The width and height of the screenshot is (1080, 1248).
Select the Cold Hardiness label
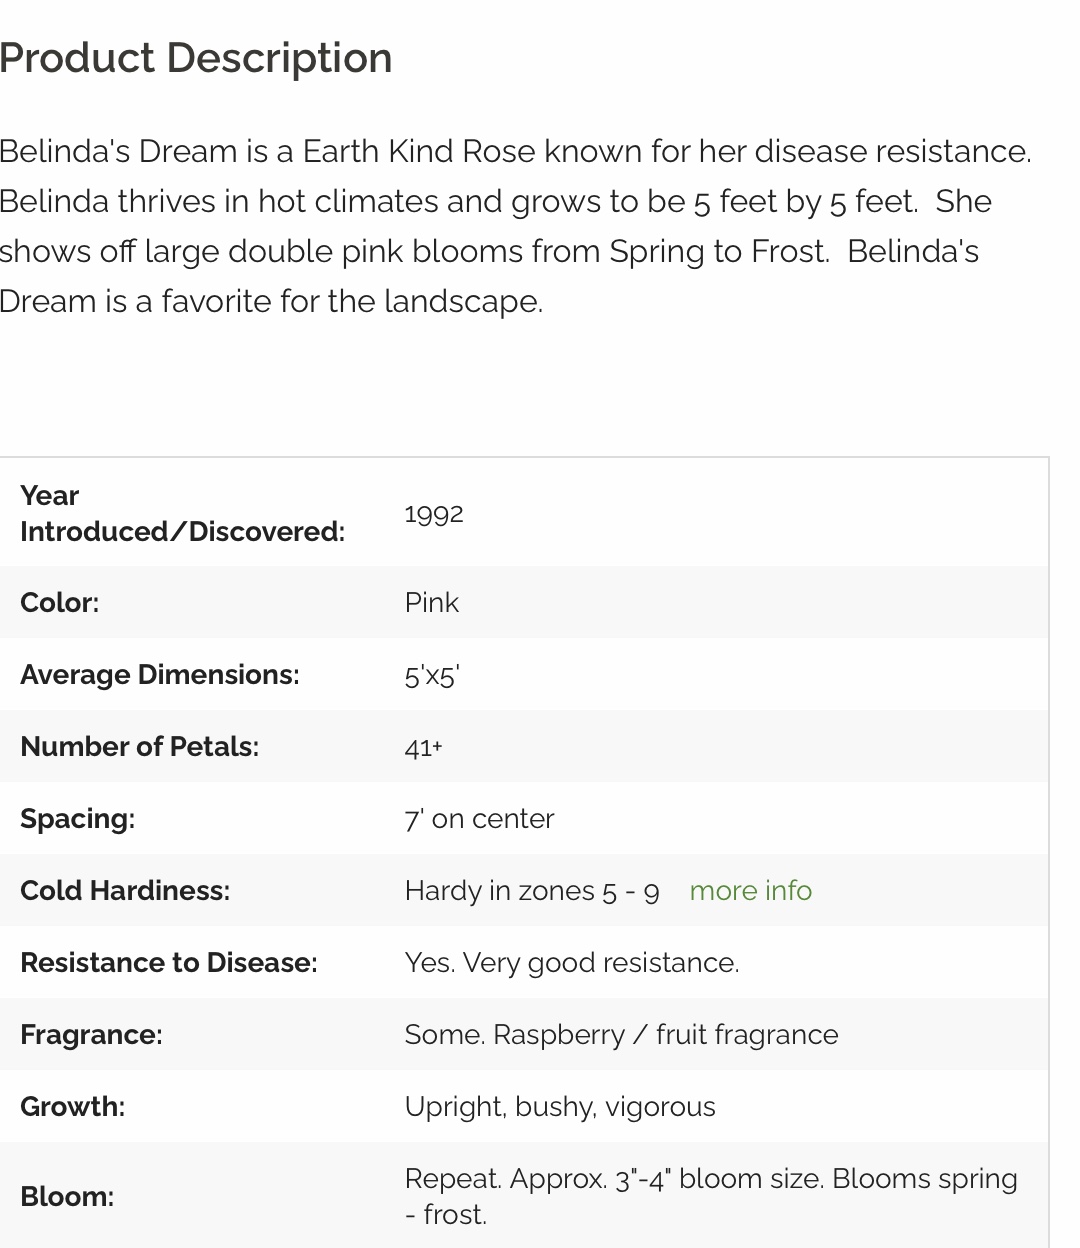pyautogui.click(x=125, y=890)
